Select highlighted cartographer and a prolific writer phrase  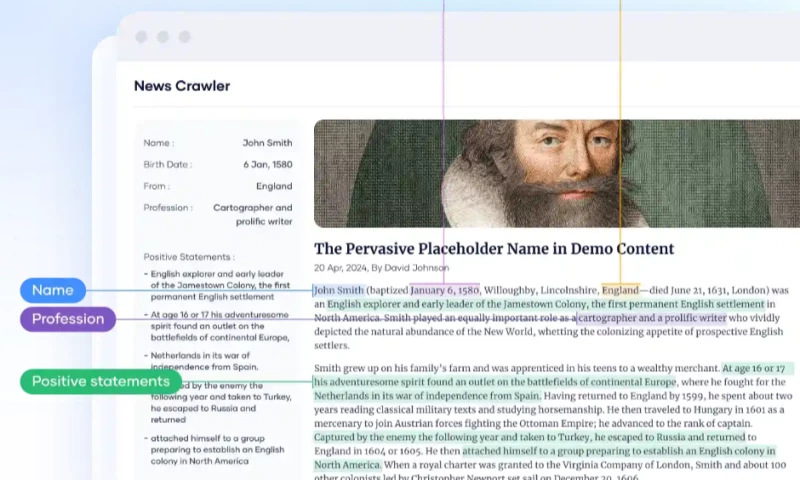(652, 318)
